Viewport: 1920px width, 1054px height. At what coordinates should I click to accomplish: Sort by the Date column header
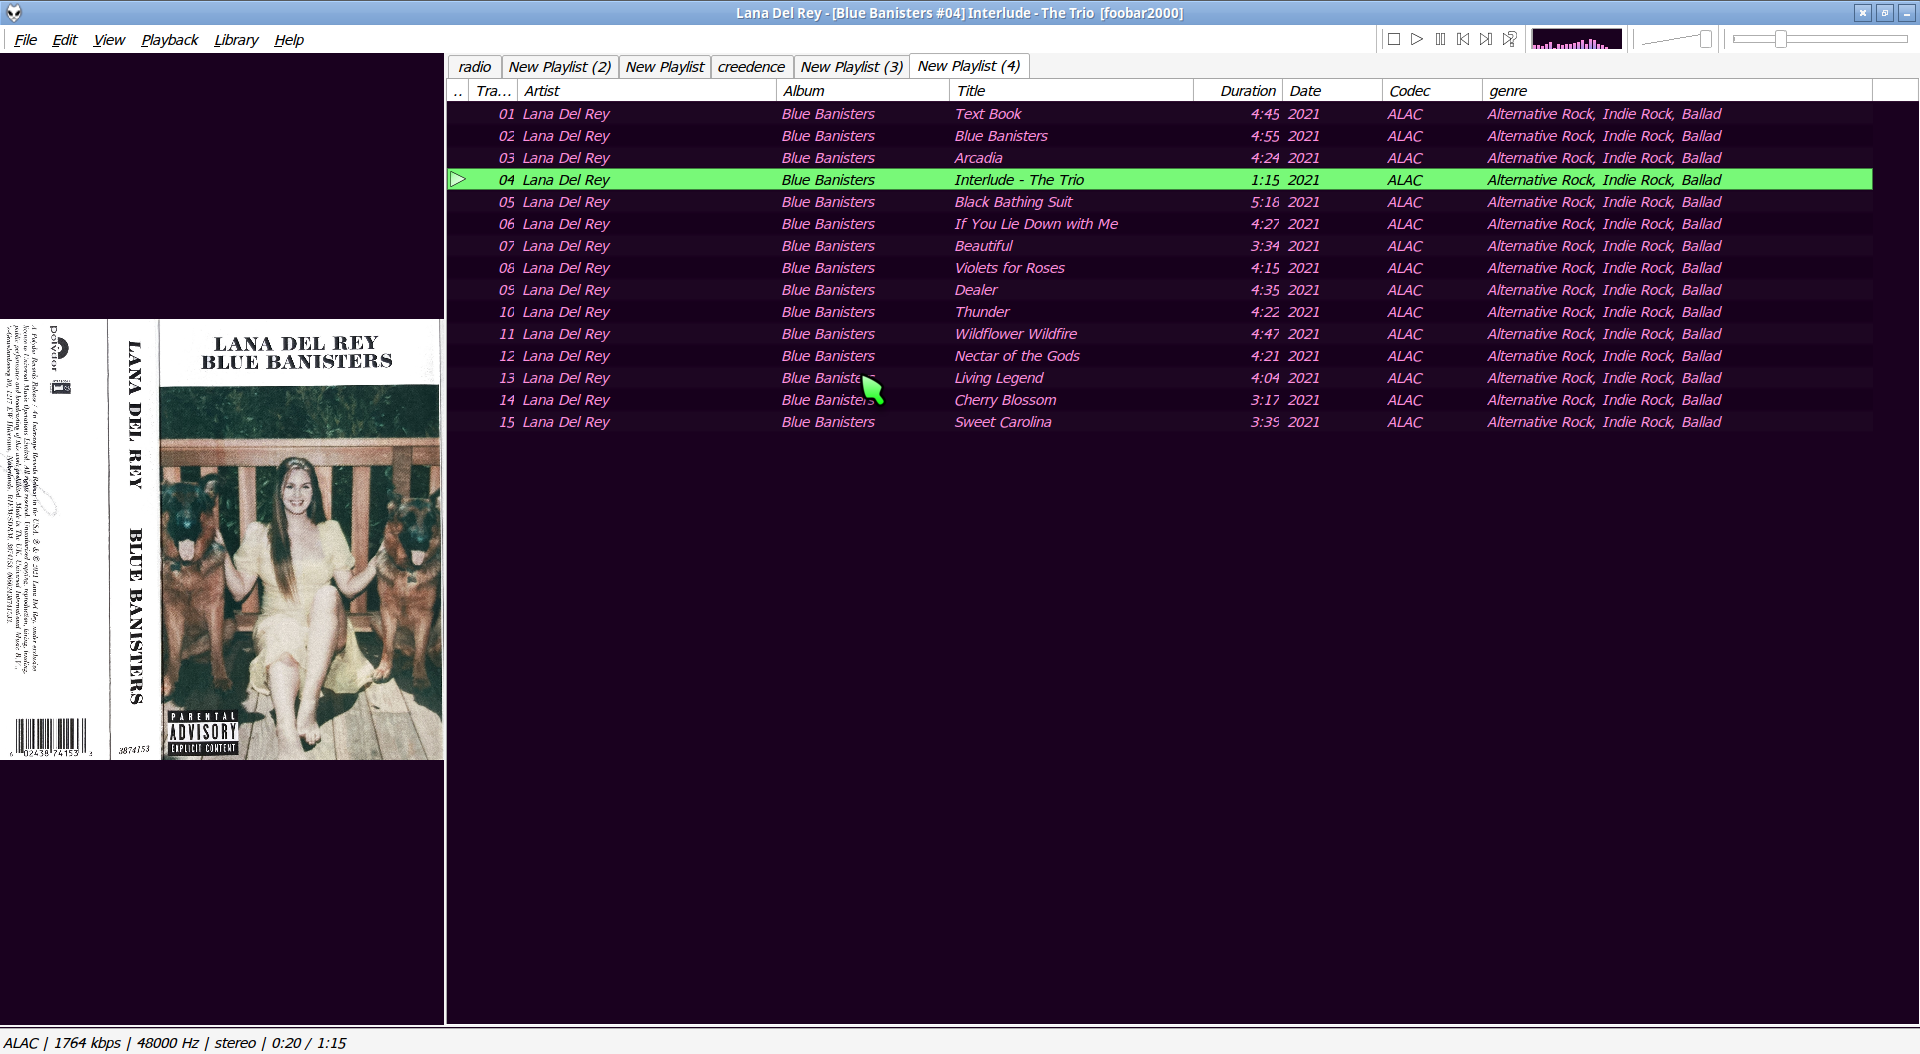1332,91
